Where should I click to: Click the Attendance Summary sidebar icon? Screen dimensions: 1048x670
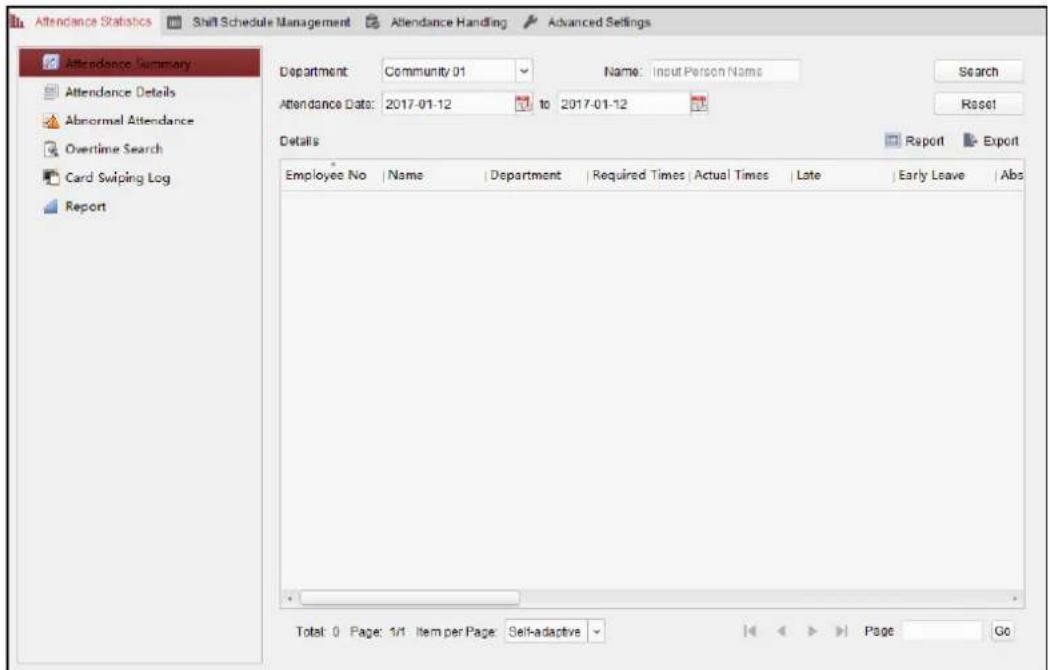(51, 63)
